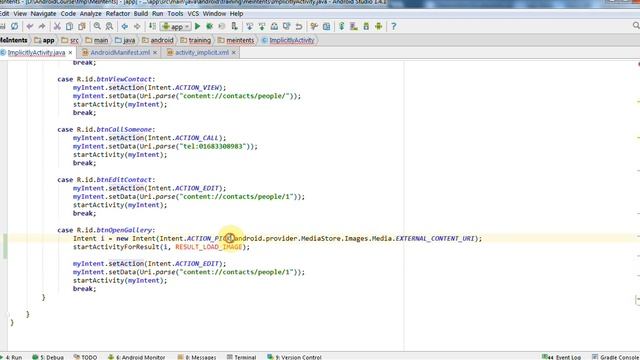The width and height of the screenshot is (640, 360).
Task: Open the Refactor menu
Action: pyautogui.click(x=118, y=13)
